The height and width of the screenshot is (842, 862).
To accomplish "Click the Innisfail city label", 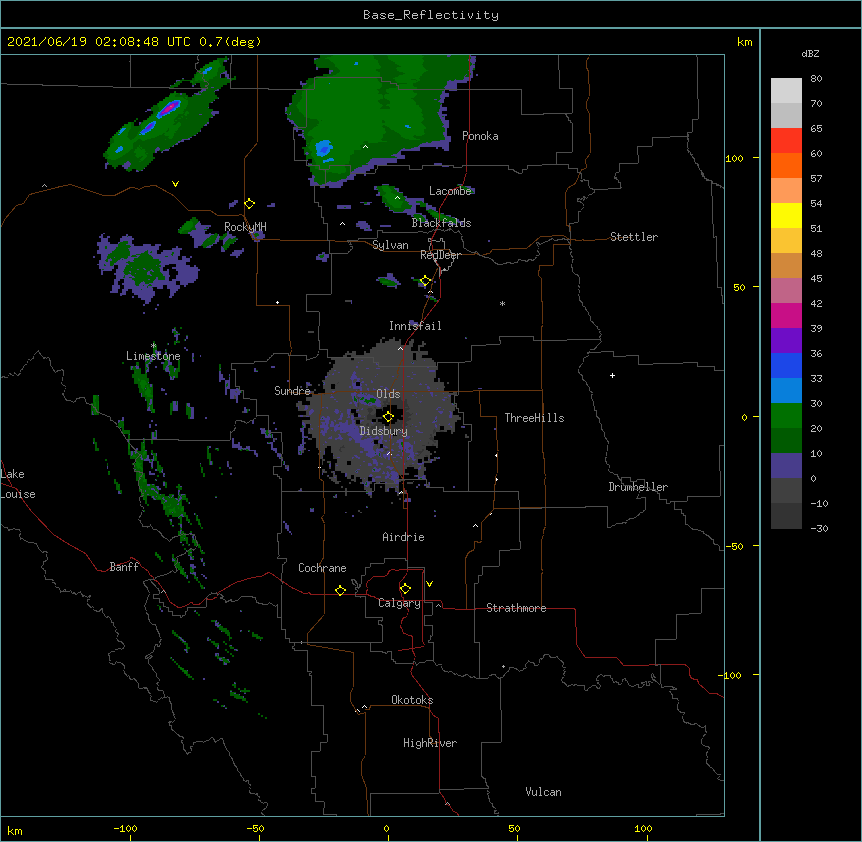I will (x=415, y=326).
